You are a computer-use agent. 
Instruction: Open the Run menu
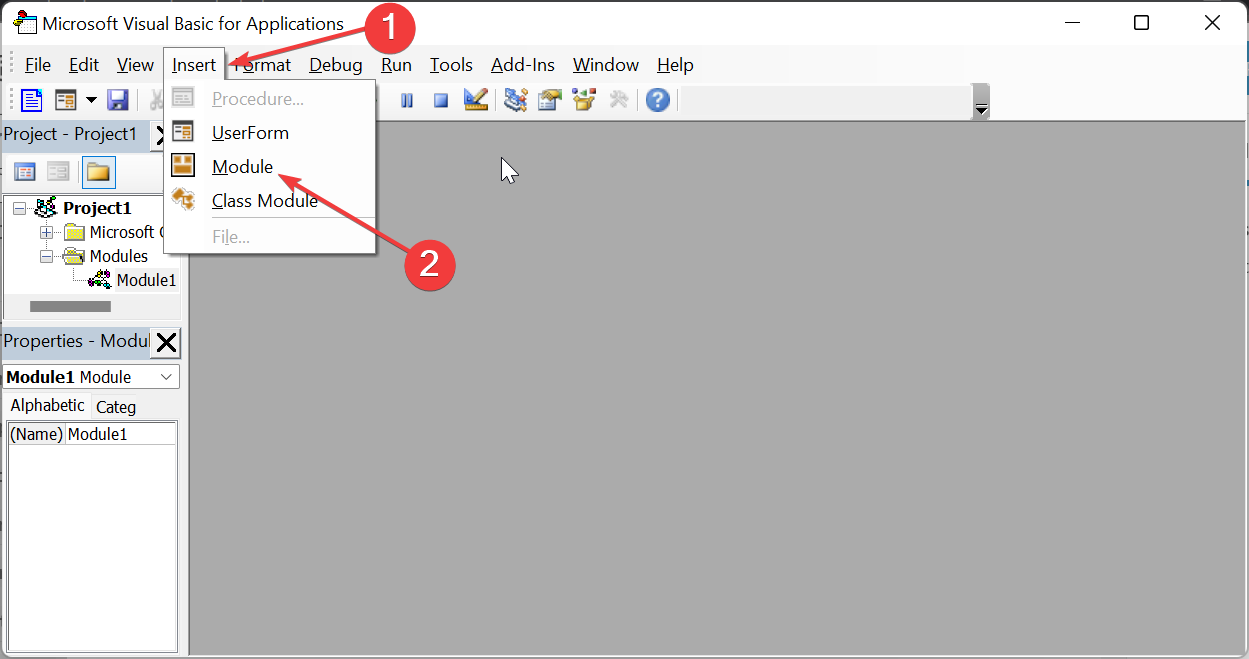396,65
